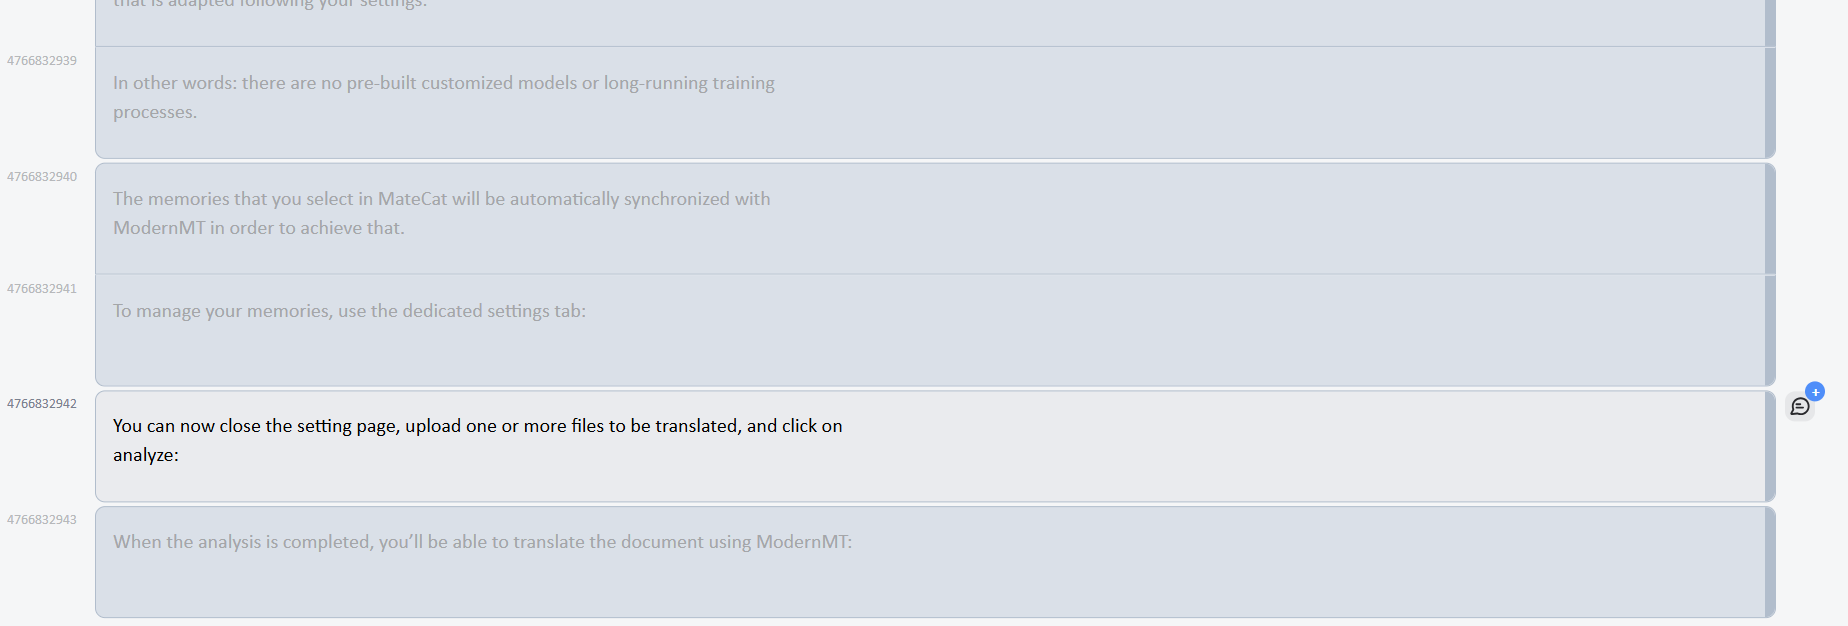
Task: Click the empty translation field of the active segment
Action: pos(1300,446)
